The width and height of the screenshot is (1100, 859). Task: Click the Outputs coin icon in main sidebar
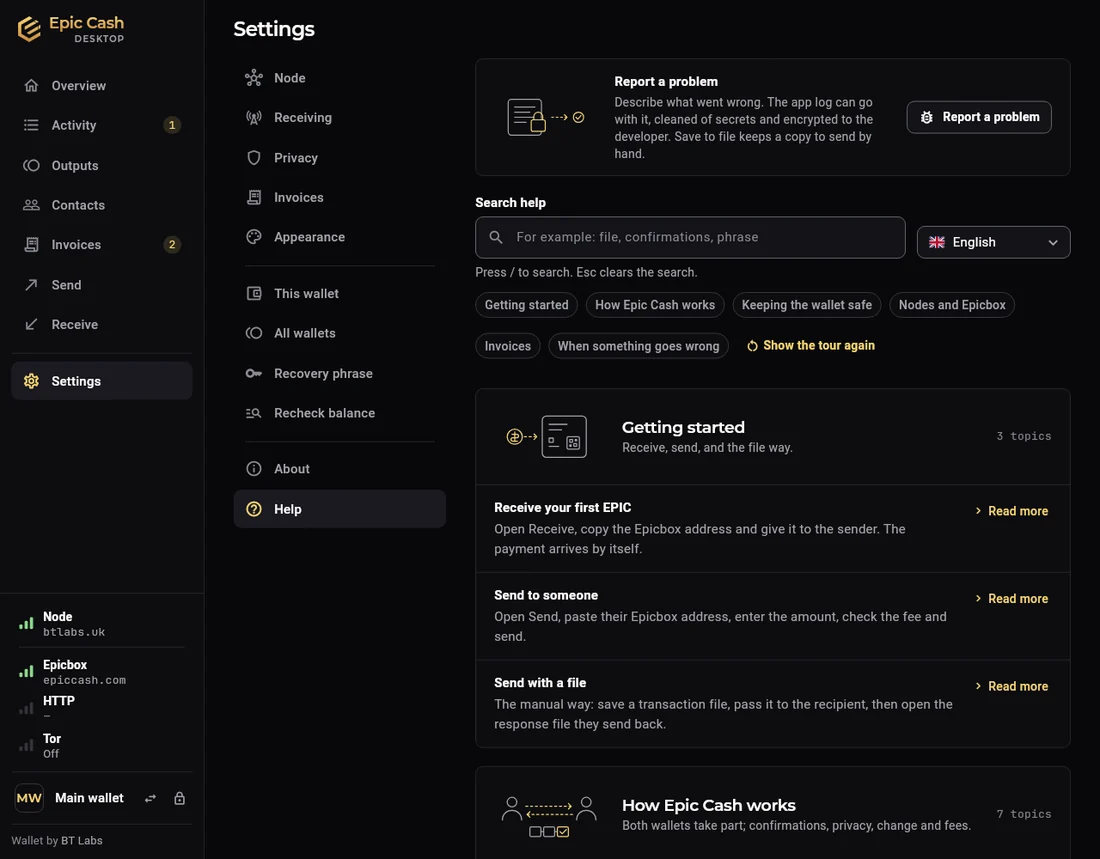click(31, 166)
